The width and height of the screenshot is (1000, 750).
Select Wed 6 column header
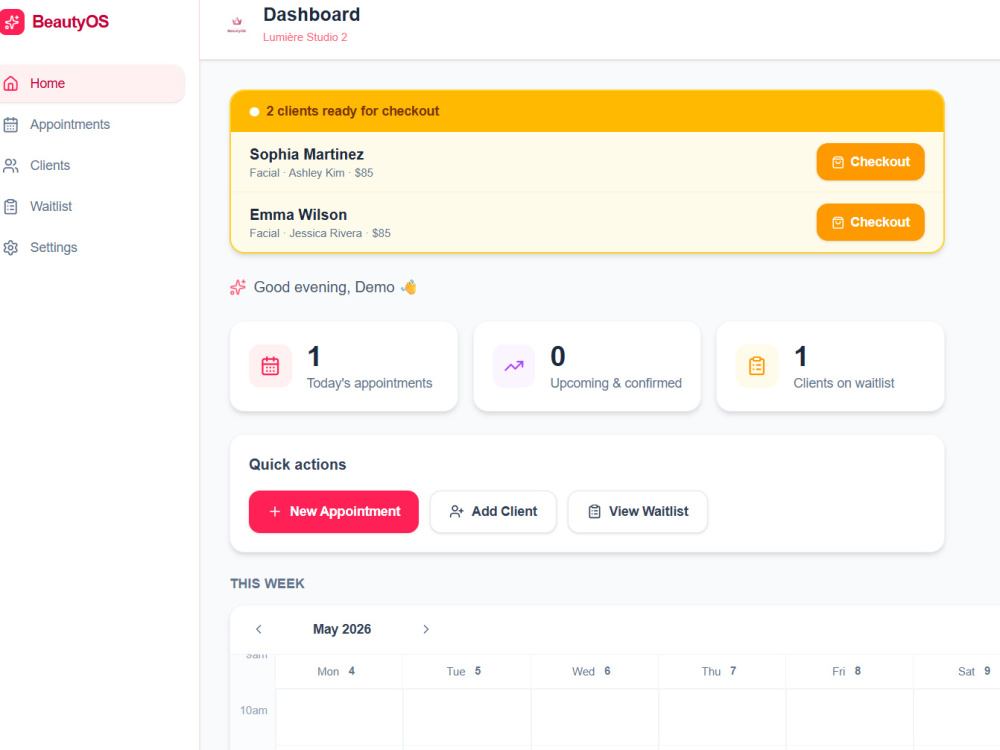(x=594, y=672)
